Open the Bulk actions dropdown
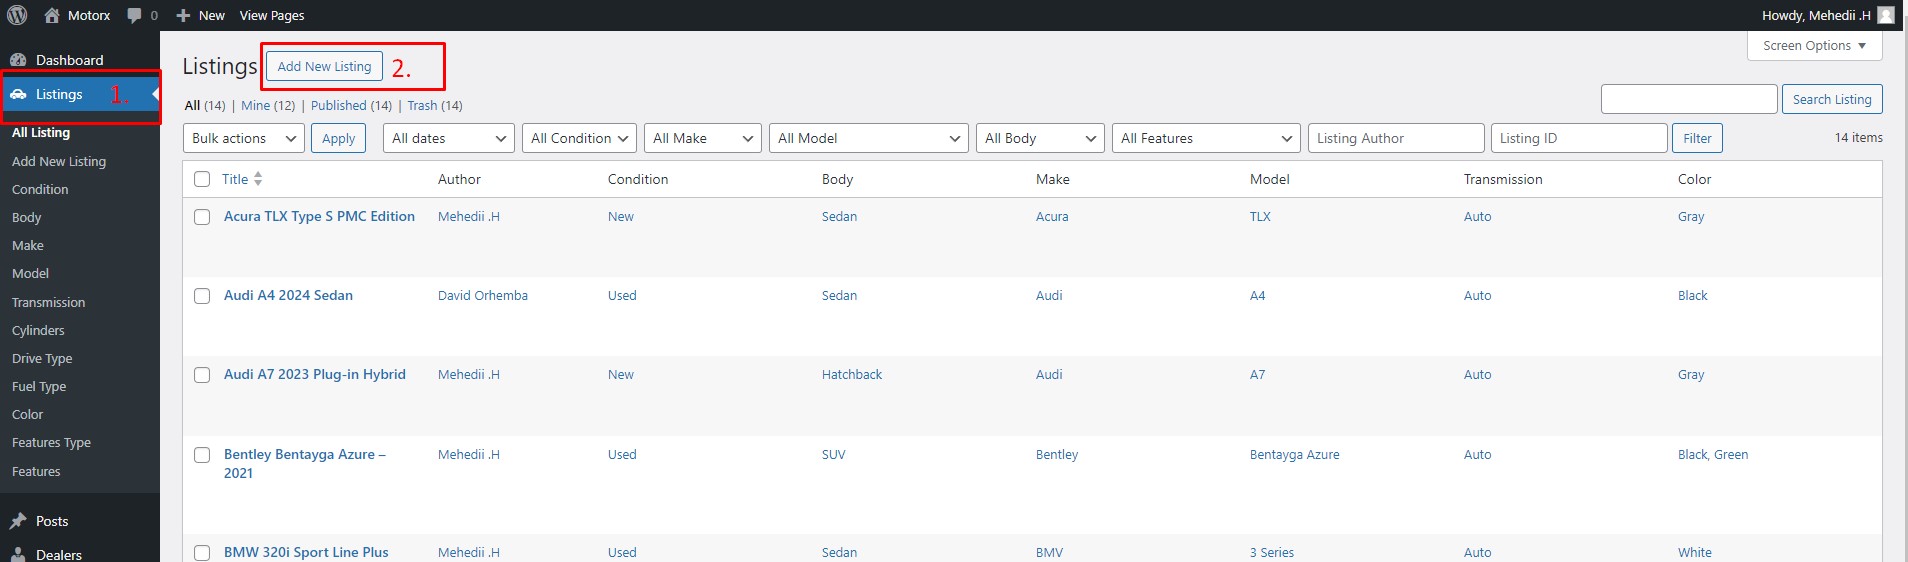This screenshot has width=1908, height=562. pos(244,138)
